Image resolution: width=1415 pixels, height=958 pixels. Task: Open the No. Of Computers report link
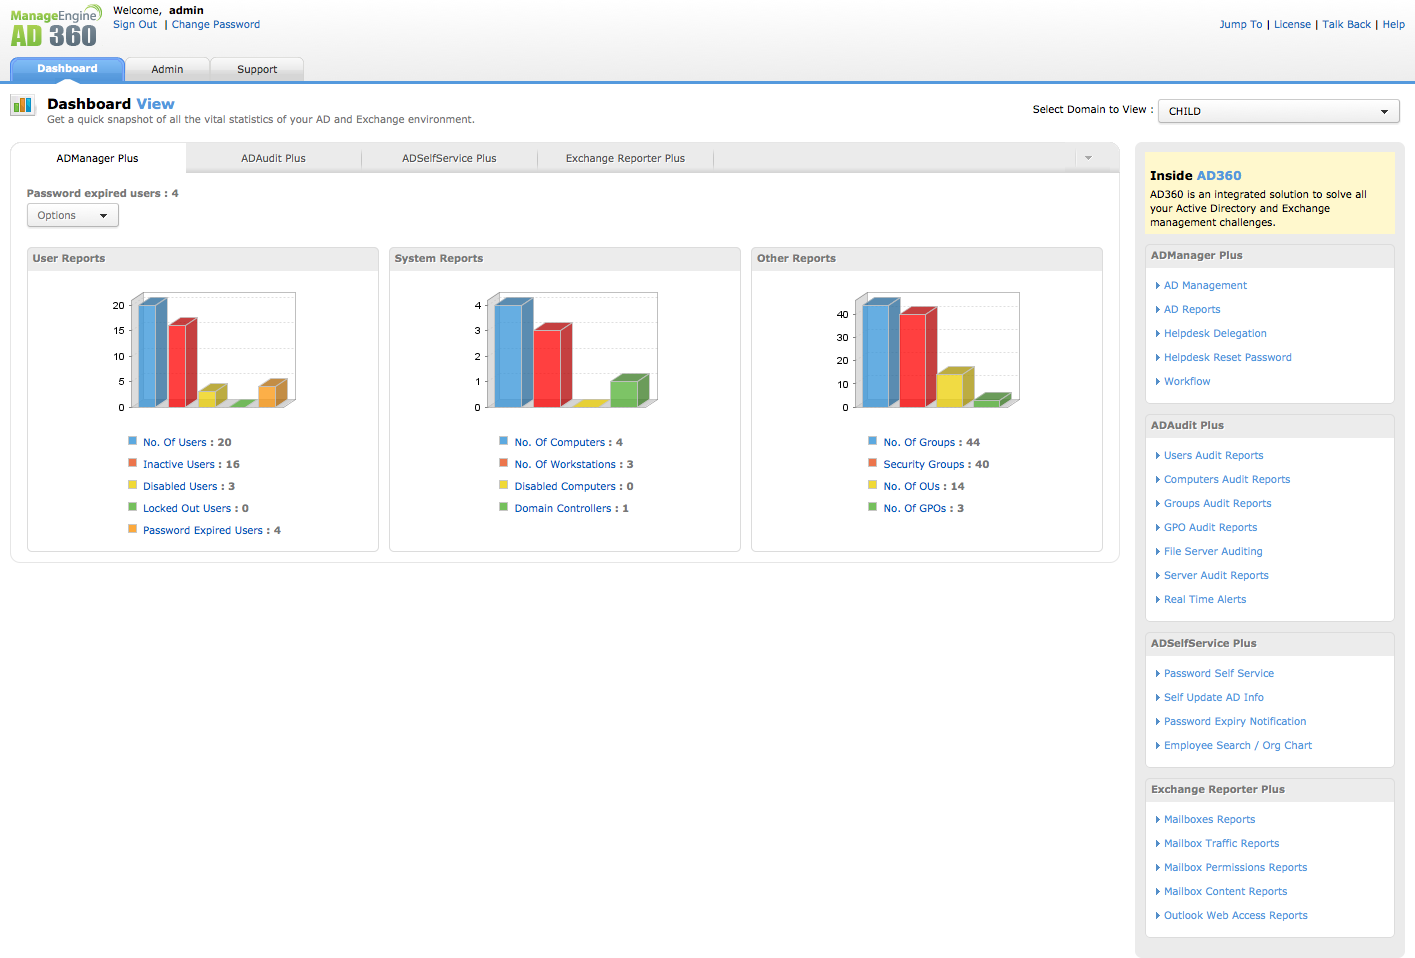[x=560, y=442]
